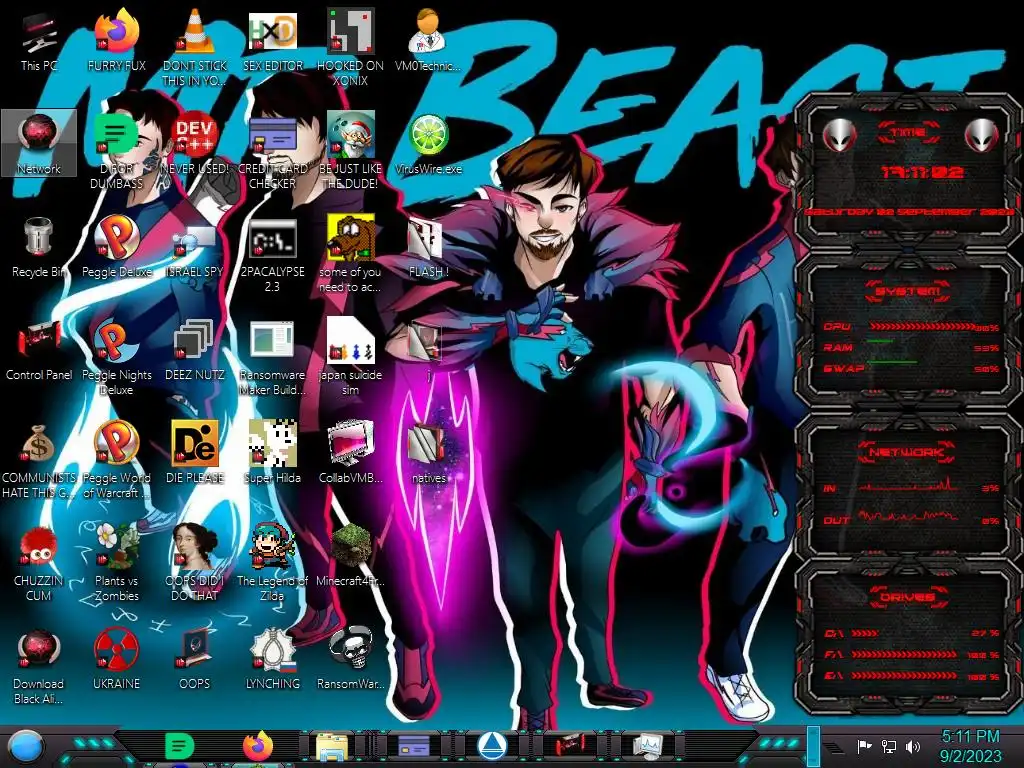Open the CollabVMB... desktop shortcut
The image size is (1024, 768).
coord(350,452)
